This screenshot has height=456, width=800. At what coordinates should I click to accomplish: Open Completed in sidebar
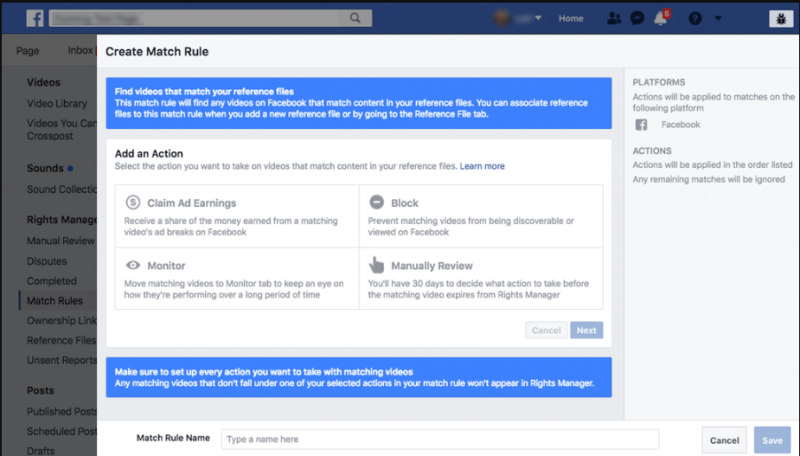pos(52,281)
